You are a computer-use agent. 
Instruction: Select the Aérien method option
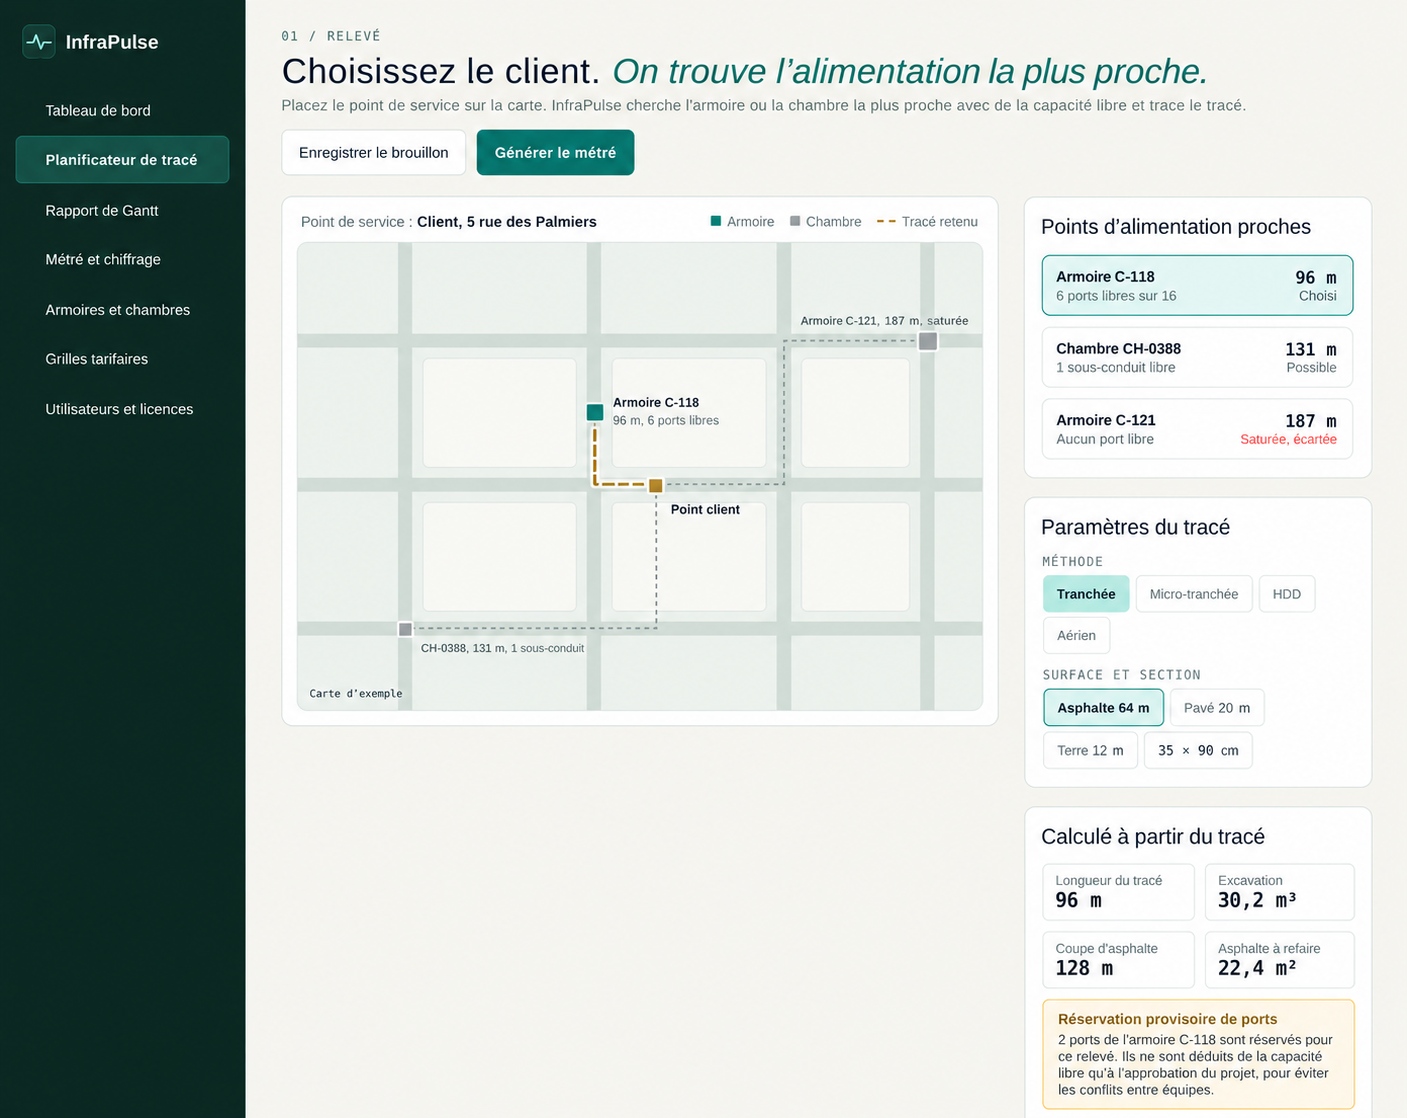coord(1076,635)
